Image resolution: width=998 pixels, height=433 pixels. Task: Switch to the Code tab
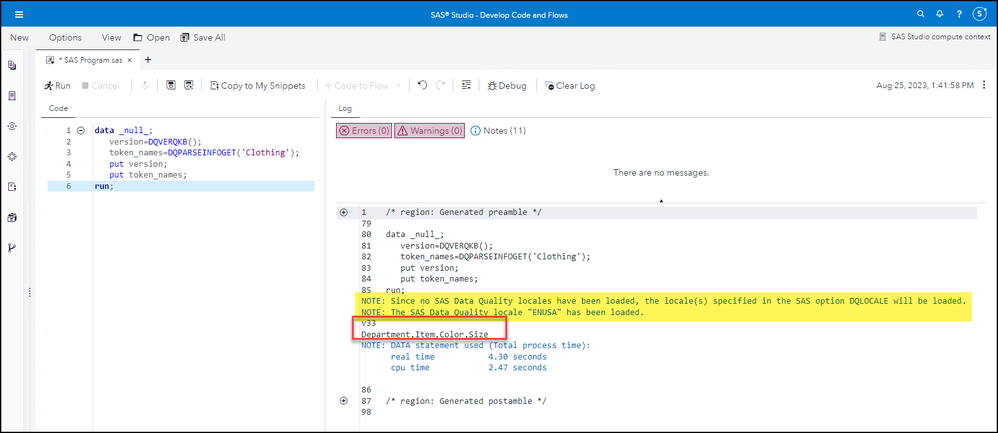[59, 109]
